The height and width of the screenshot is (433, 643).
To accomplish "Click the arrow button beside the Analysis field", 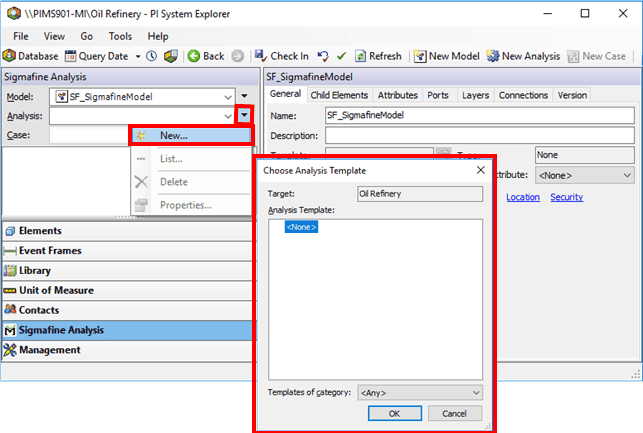I will (x=244, y=116).
